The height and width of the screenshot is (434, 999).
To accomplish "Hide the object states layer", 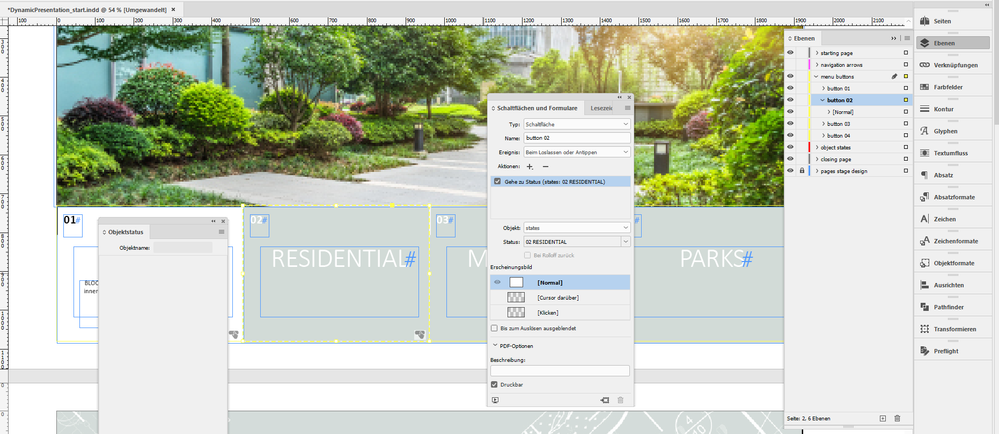I will [790, 147].
